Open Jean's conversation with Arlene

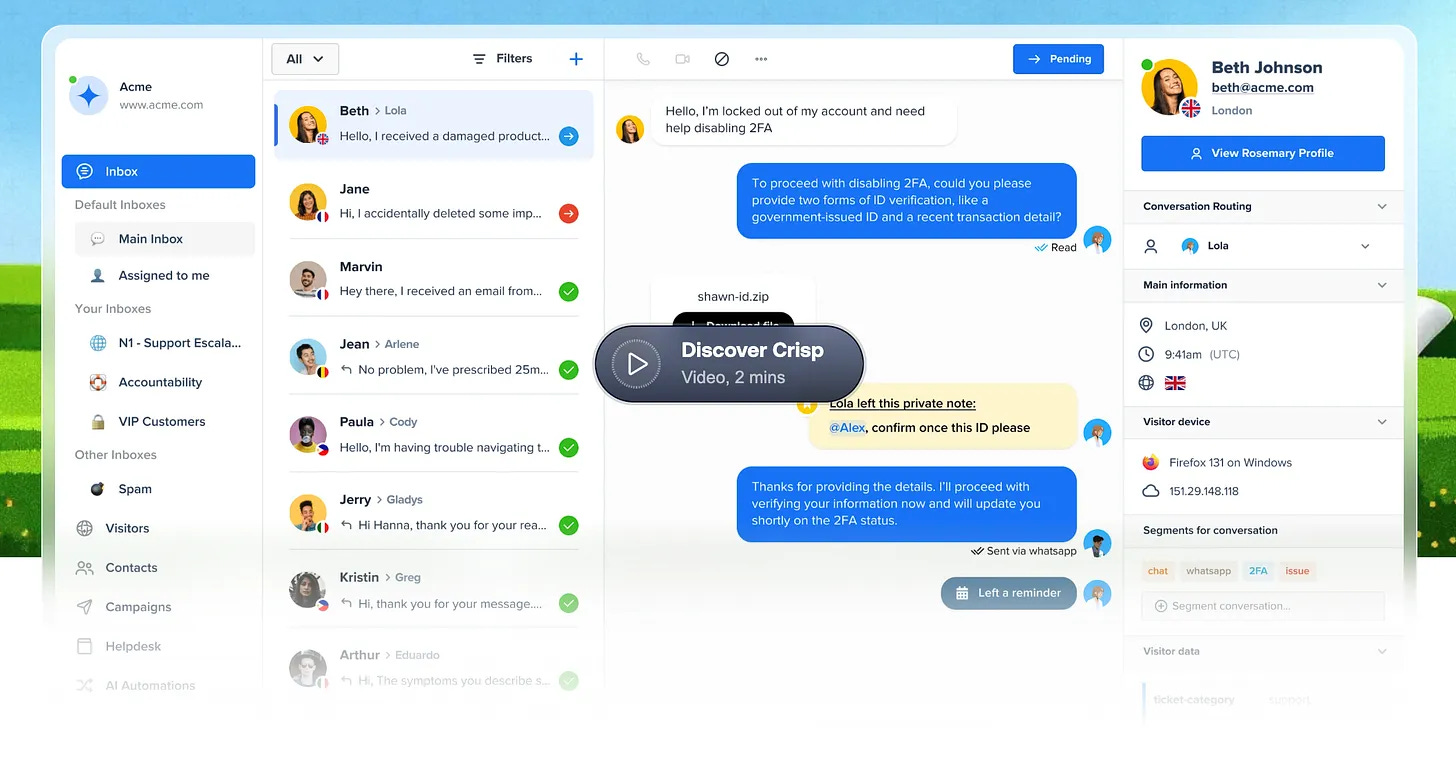[434, 357]
